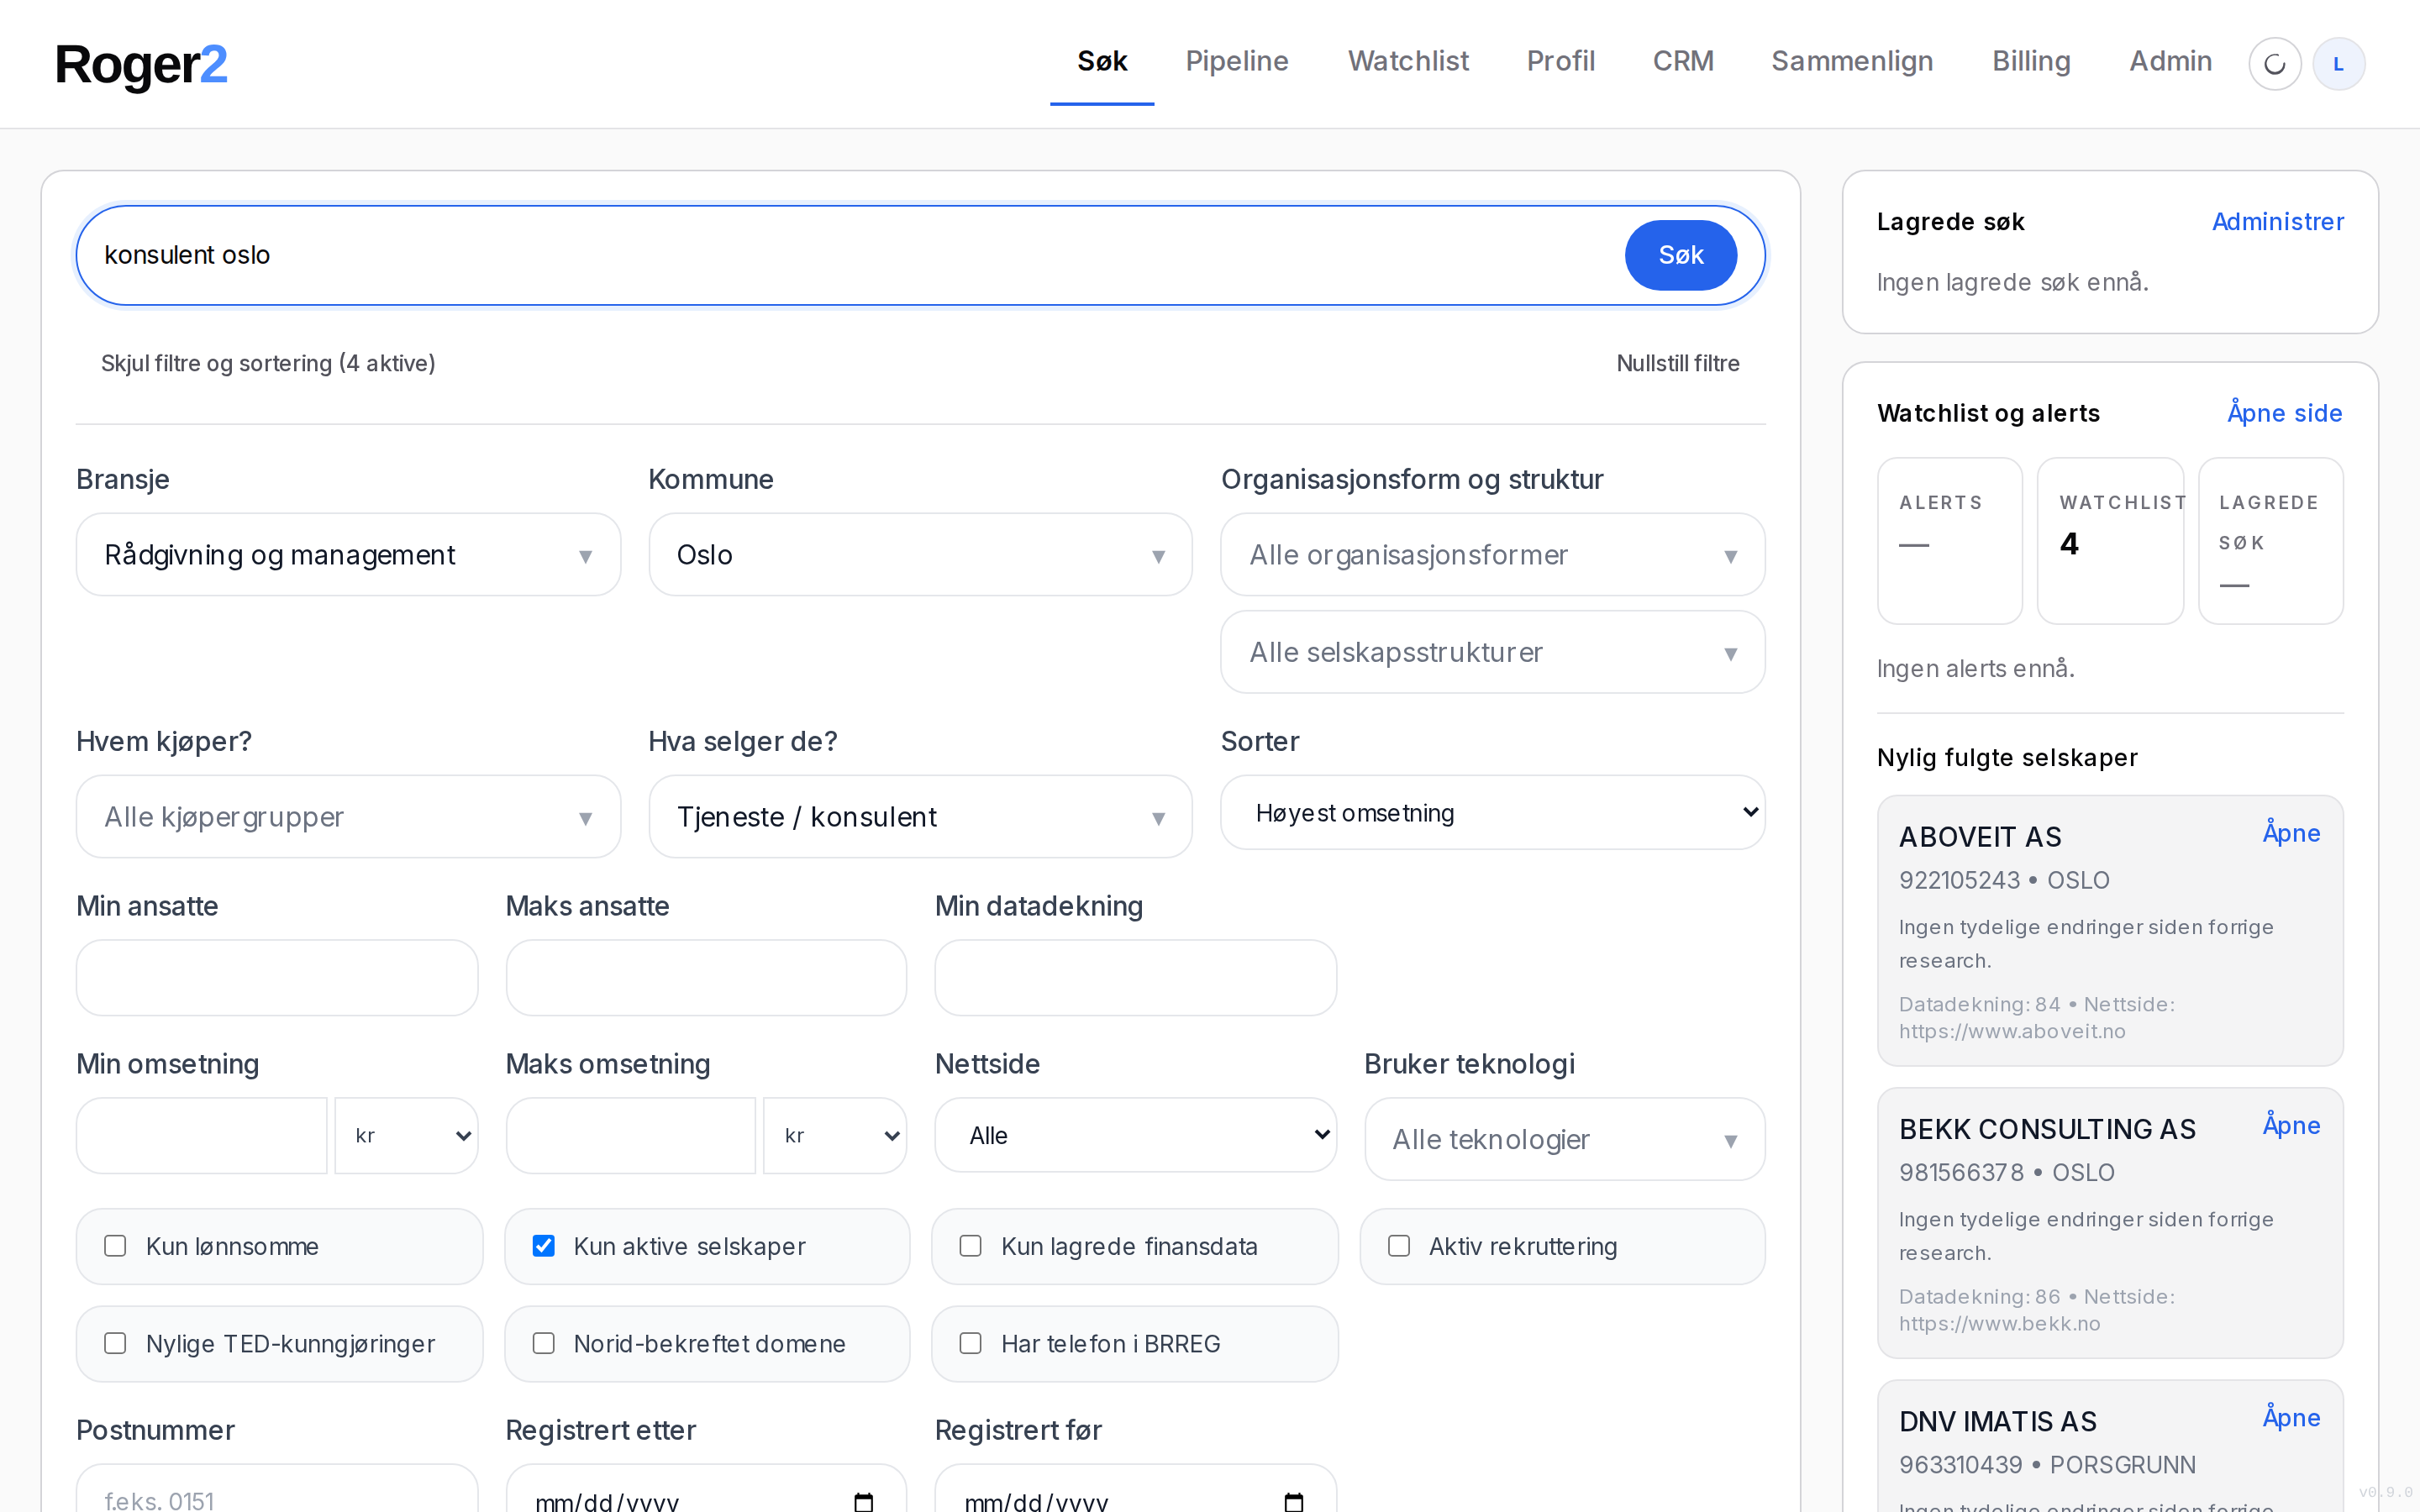Open the Kommune dropdown showing Oslo
The height and width of the screenshot is (1512, 2420).
(920, 555)
